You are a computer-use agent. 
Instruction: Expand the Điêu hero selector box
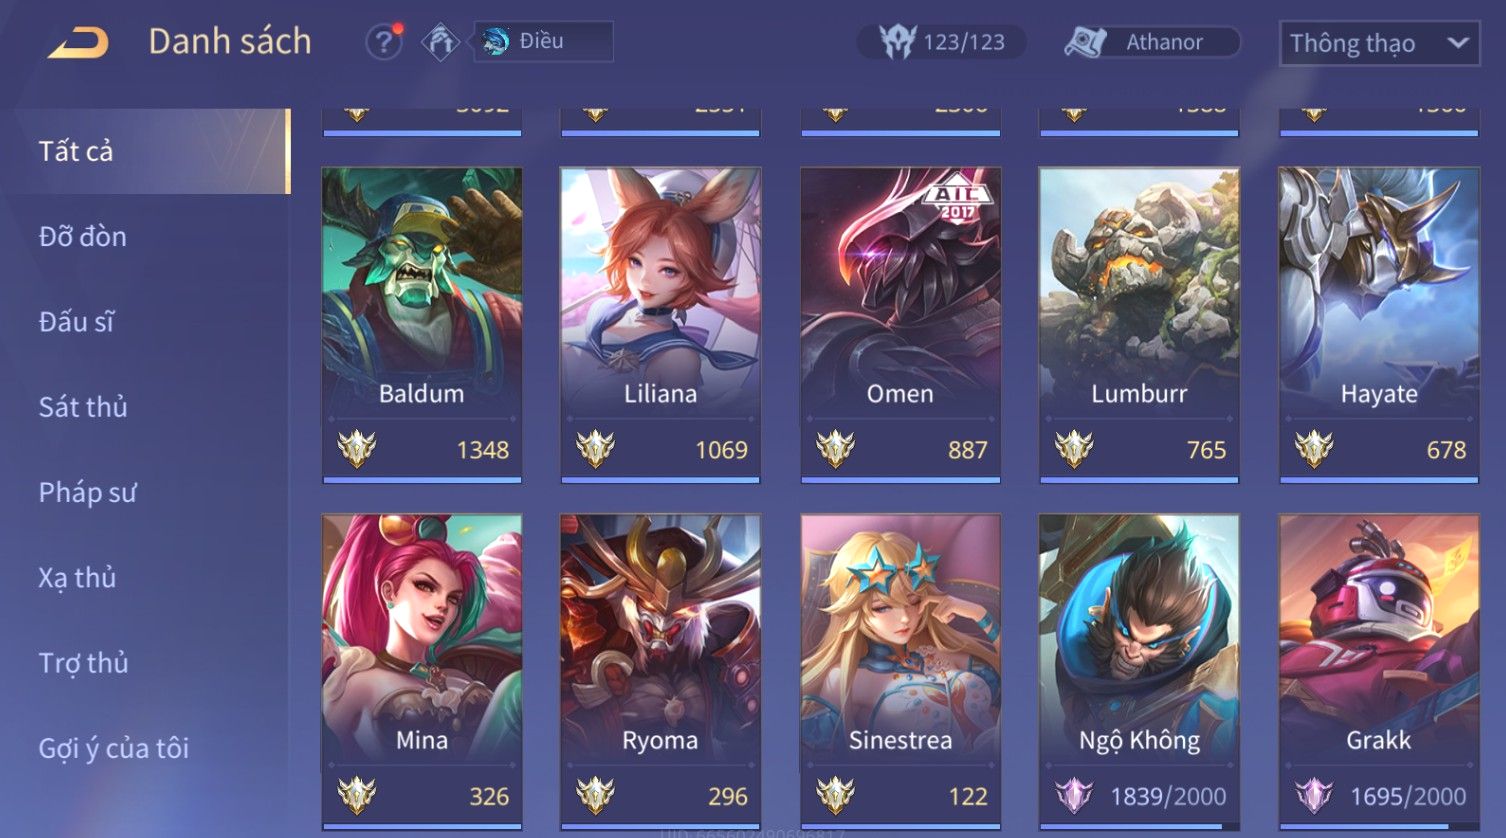(x=543, y=42)
